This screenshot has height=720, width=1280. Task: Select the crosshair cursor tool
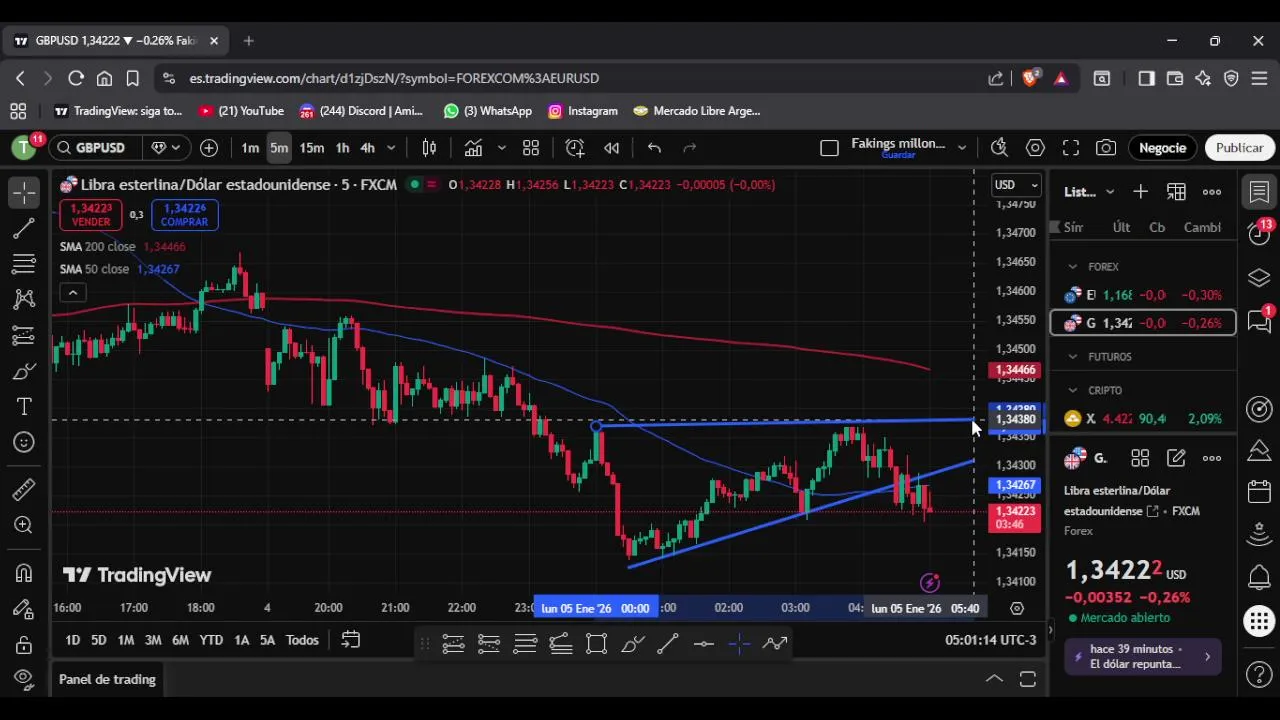[24, 192]
